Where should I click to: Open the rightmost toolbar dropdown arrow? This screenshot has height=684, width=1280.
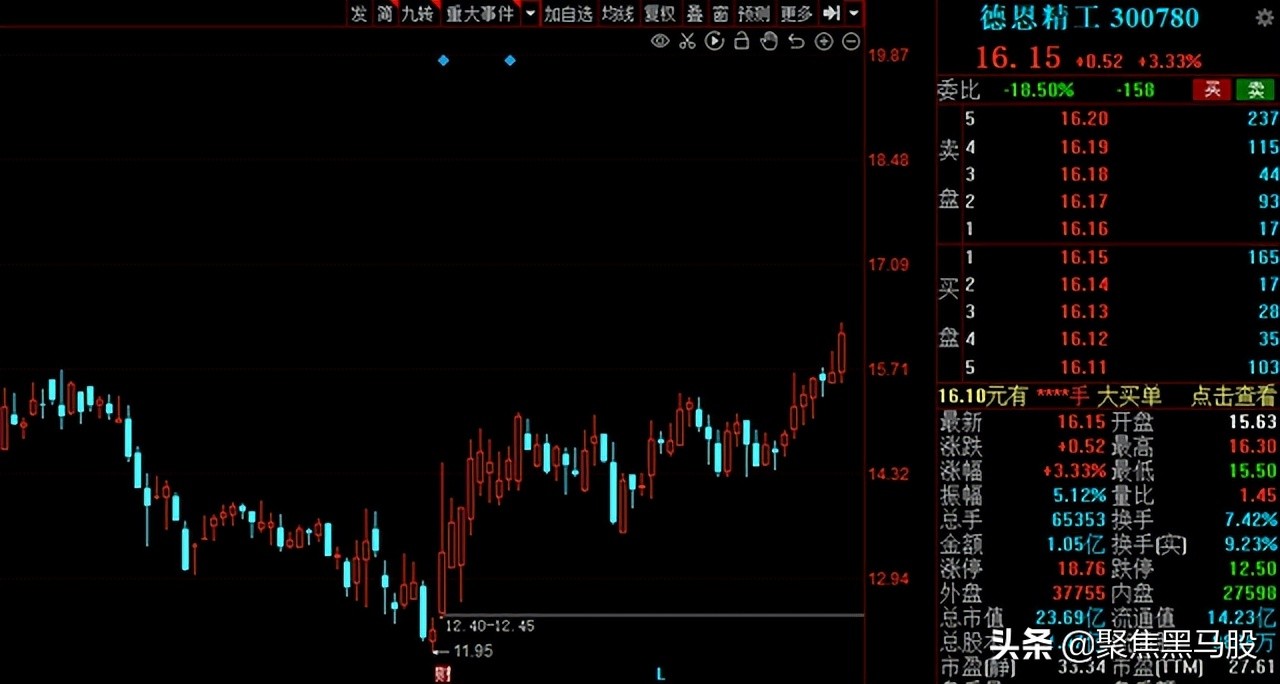(853, 14)
